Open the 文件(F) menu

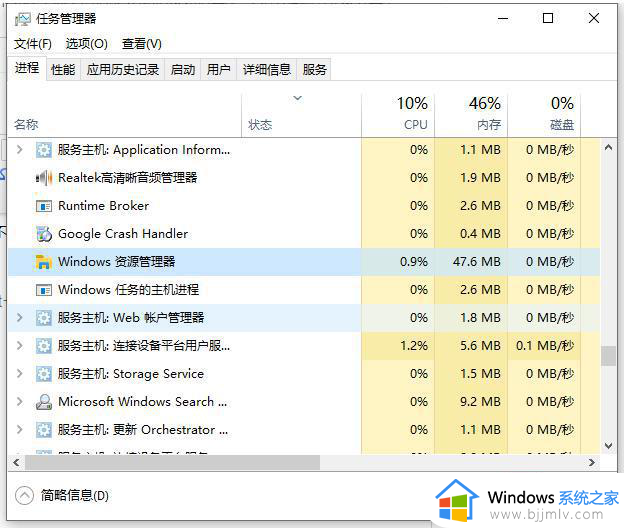pos(33,44)
